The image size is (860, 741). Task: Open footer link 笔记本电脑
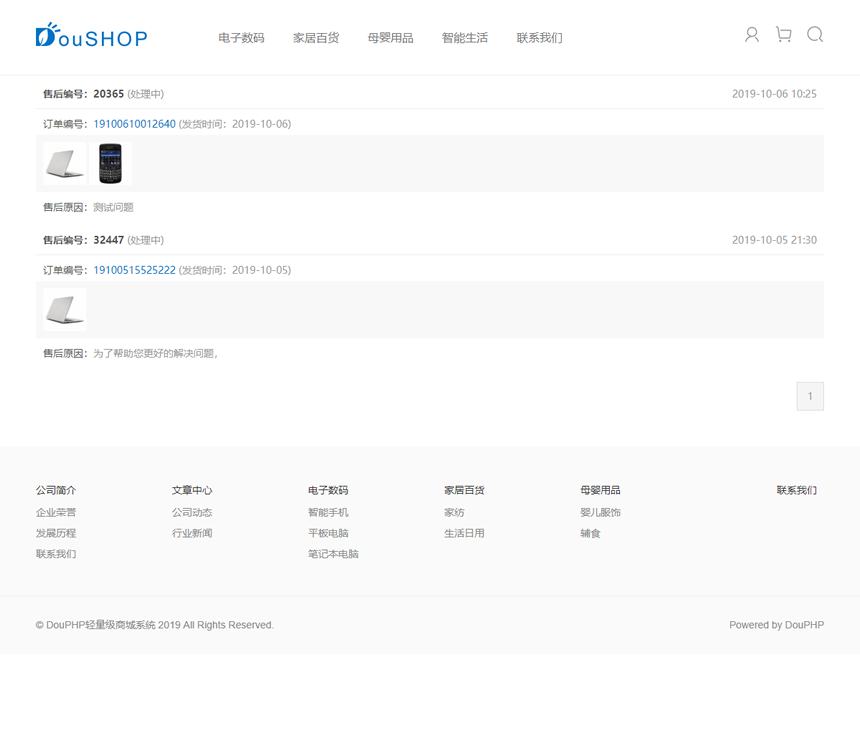tap(333, 554)
